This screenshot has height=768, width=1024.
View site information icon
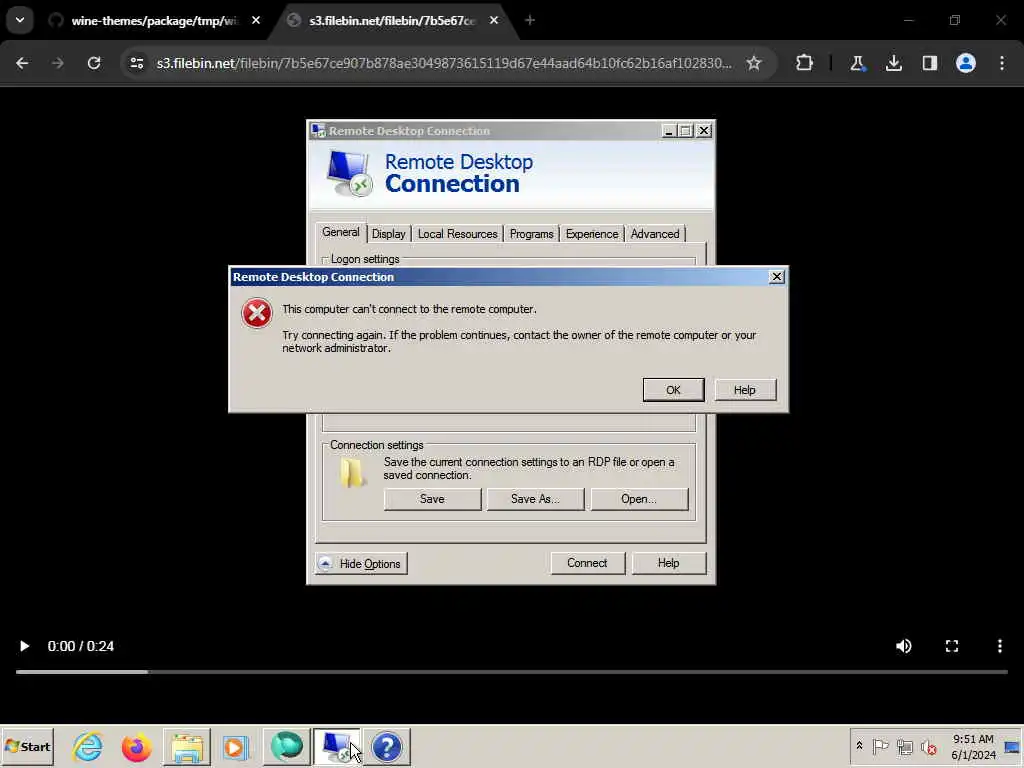(136, 63)
